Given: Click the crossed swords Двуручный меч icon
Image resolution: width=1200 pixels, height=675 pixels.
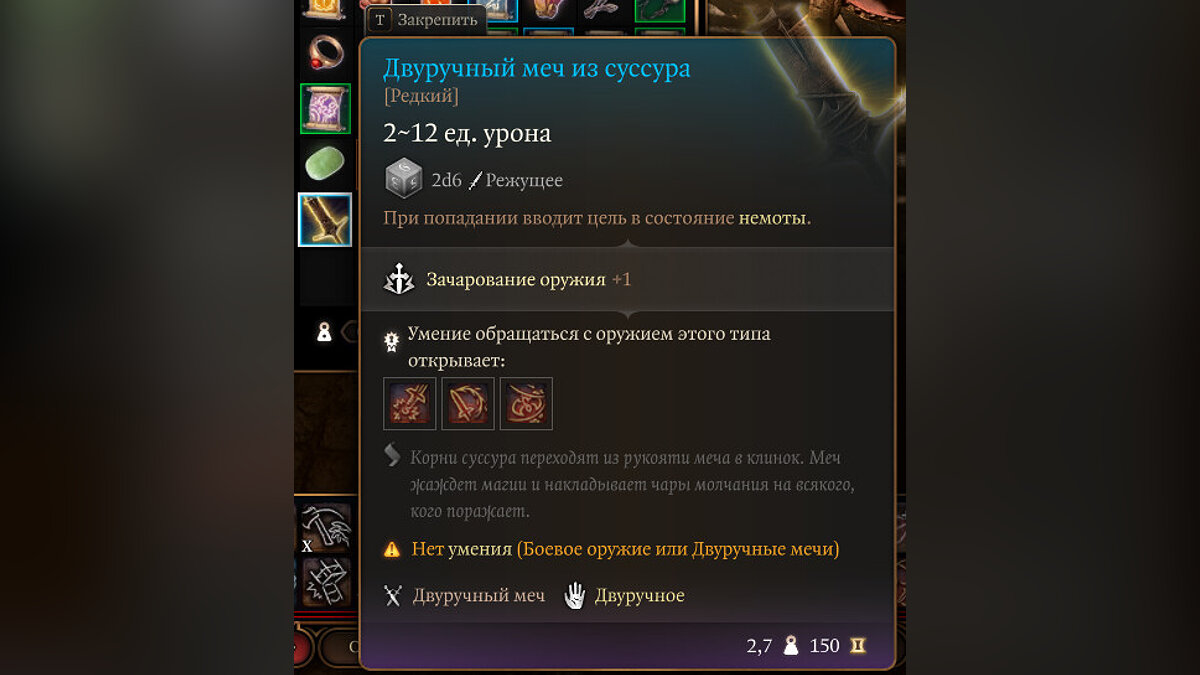Looking at the screenshot, I should pyautogui.click(x=393, y=596).
